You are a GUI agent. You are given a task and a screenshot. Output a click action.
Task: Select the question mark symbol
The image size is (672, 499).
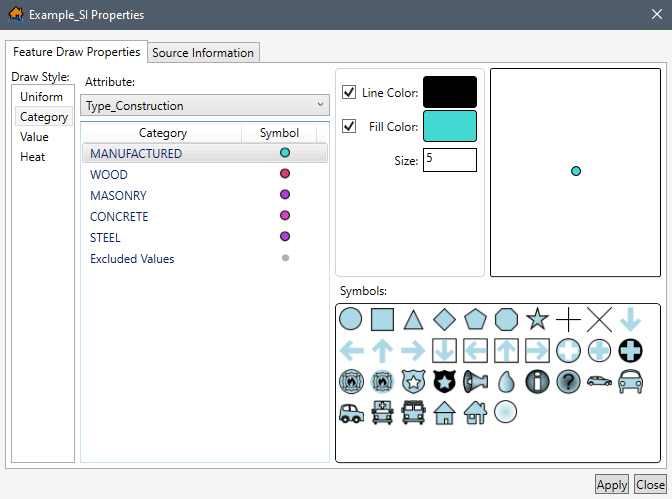[x=568, y=382]
